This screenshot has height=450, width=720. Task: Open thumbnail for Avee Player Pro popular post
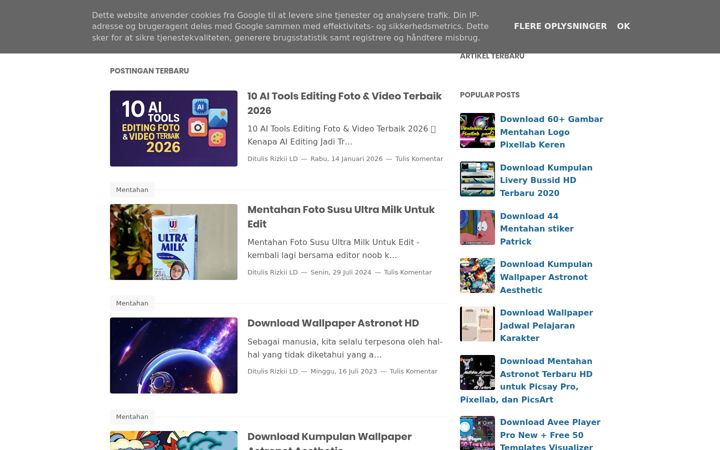(478, 433)
